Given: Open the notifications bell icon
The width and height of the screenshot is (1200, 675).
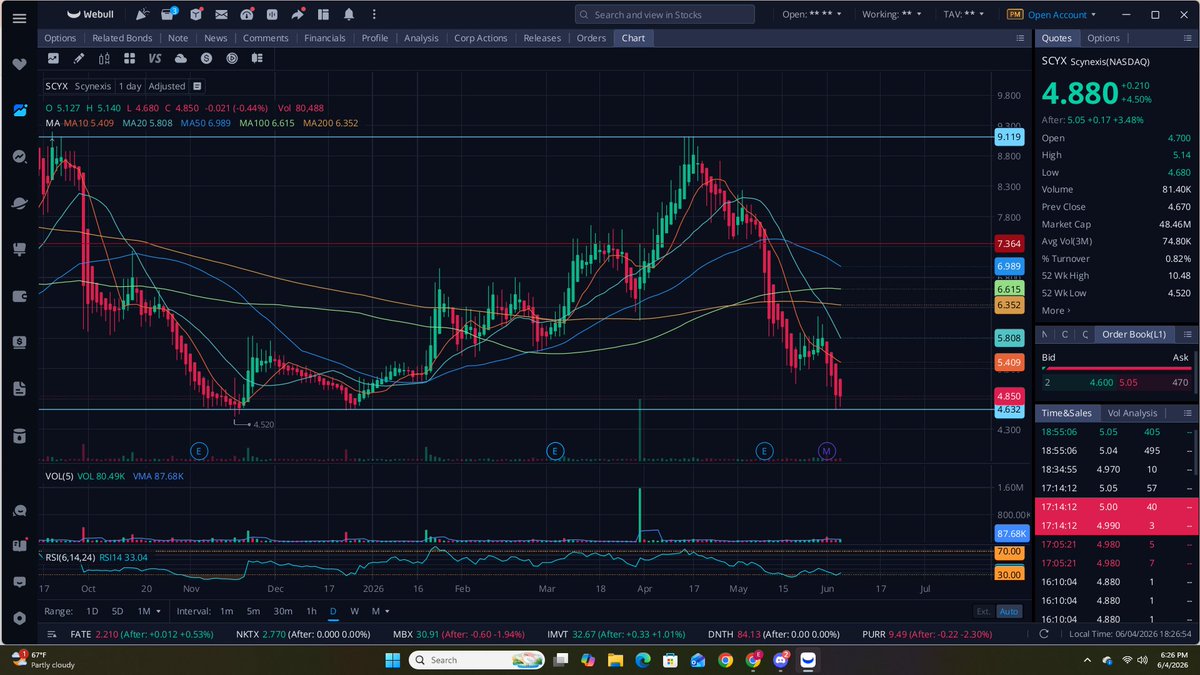Looking at the screenshot, I should pos(348,15).
